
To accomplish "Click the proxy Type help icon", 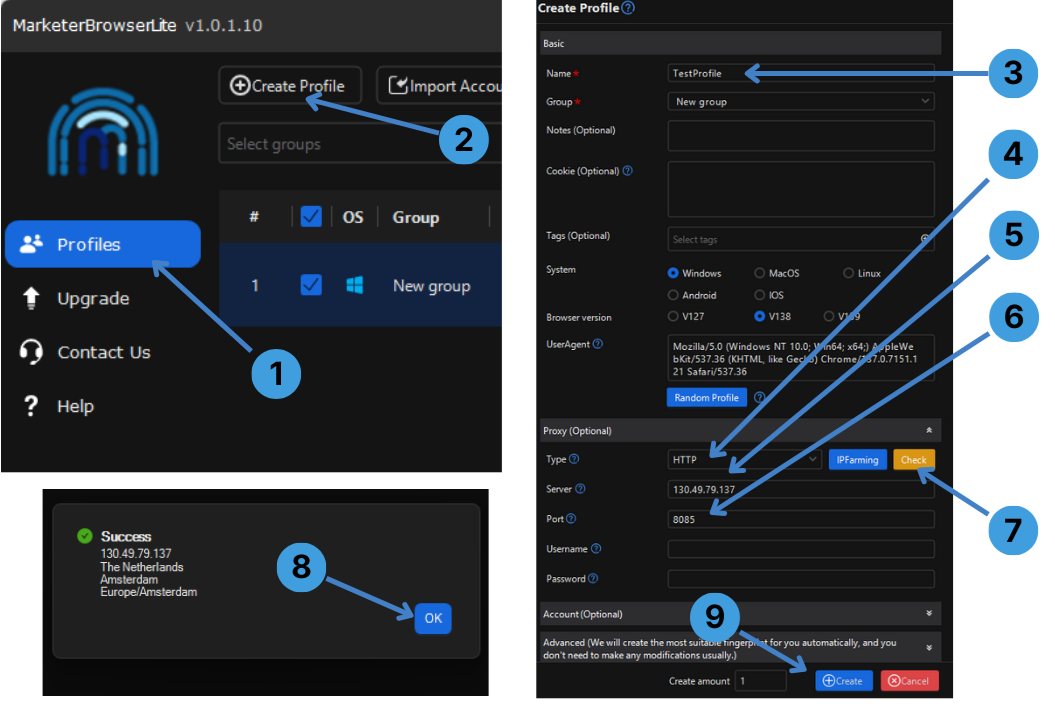I will [x=574, y=459].
